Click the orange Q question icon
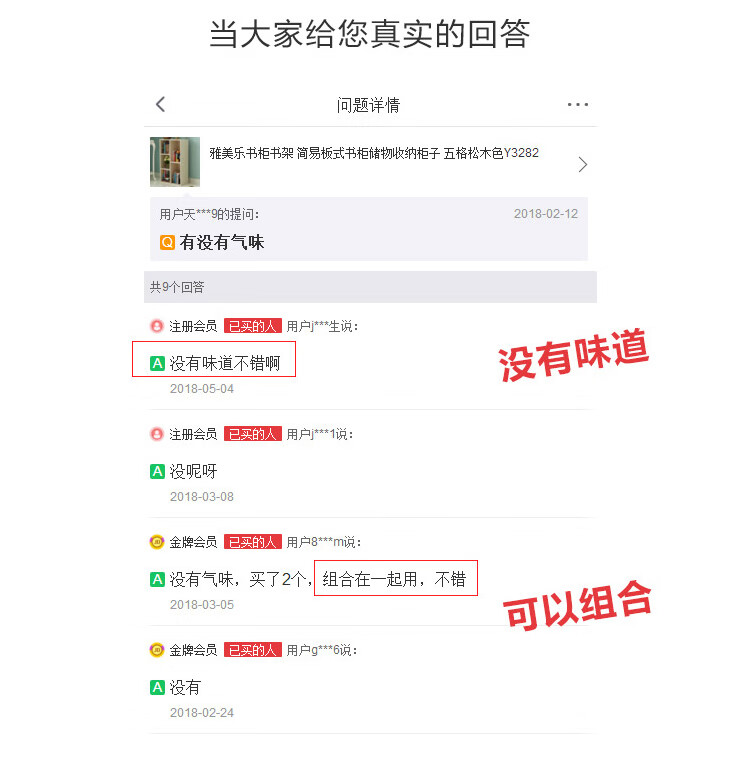The width and height of the screenshot is (750, 771). [x=167, y=242]
